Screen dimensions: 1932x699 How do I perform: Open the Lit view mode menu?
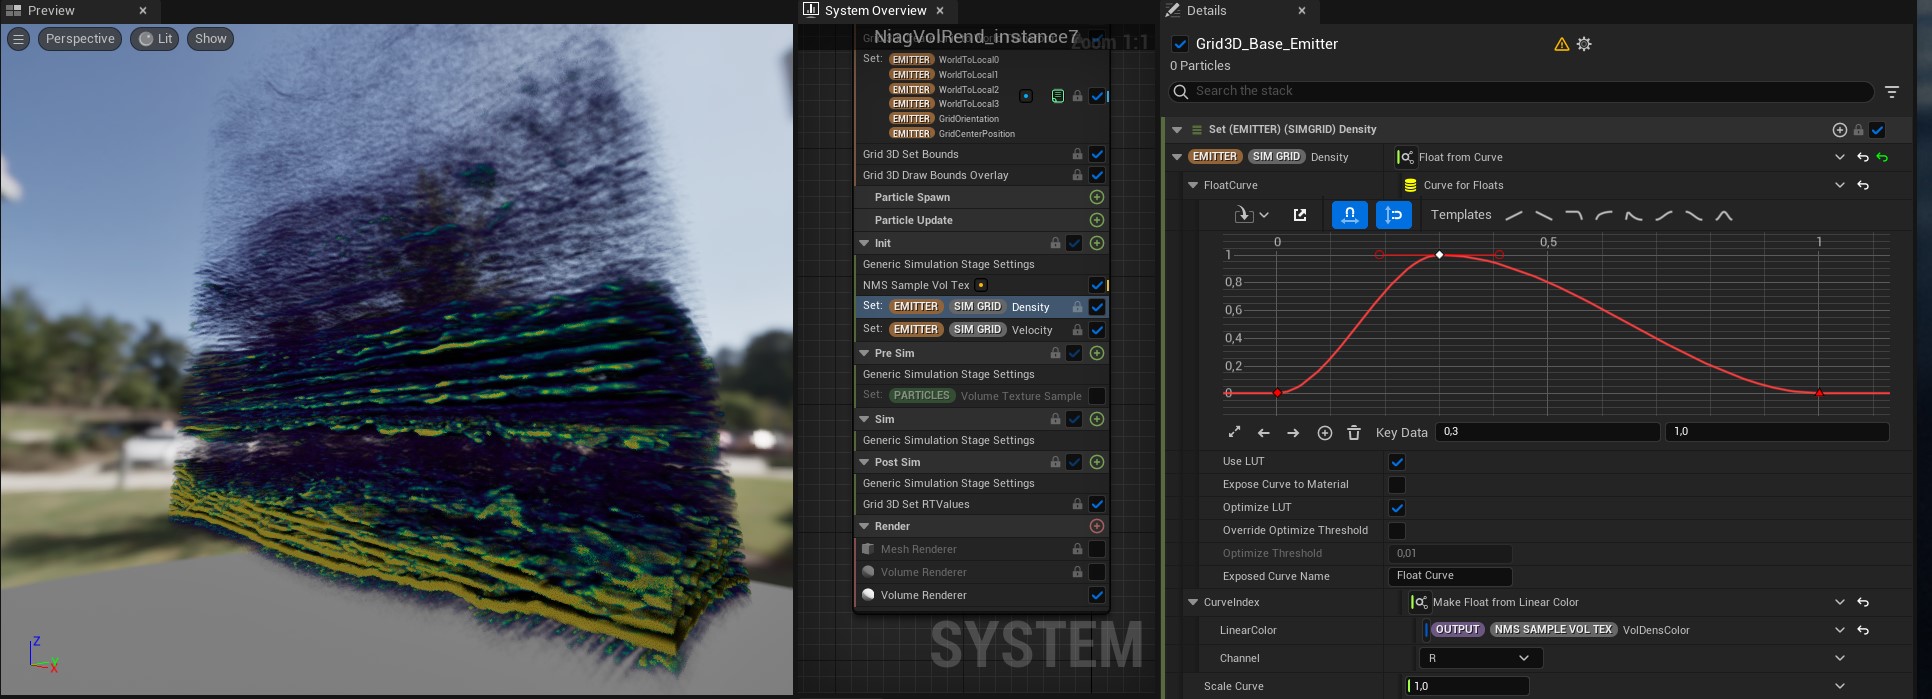point(155,39)
